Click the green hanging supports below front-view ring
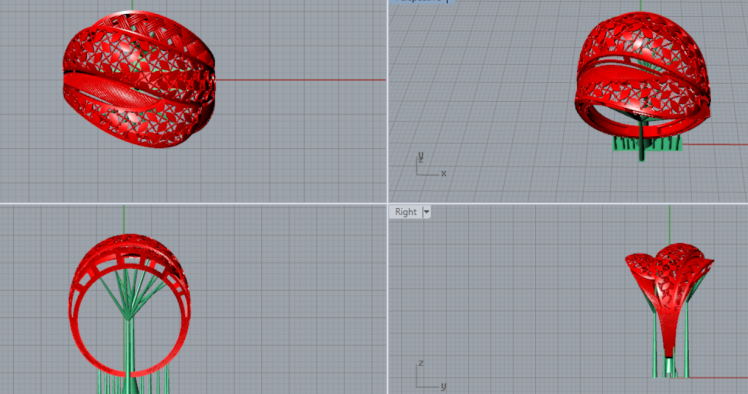 pyautogui.click(x=134, y=382)
